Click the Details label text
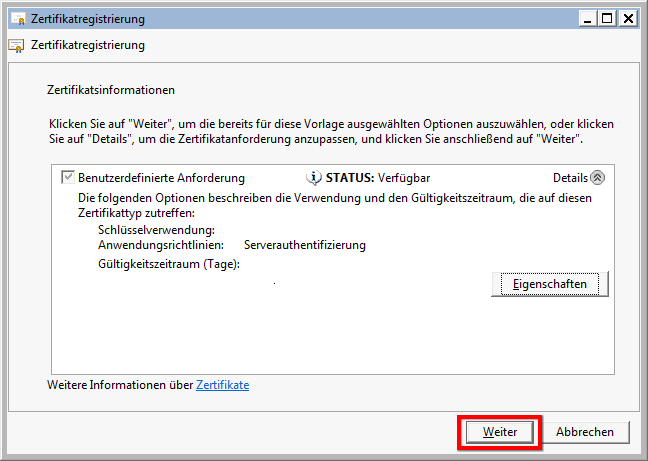This screenshot has width=648, height=461. click(570, 178)
